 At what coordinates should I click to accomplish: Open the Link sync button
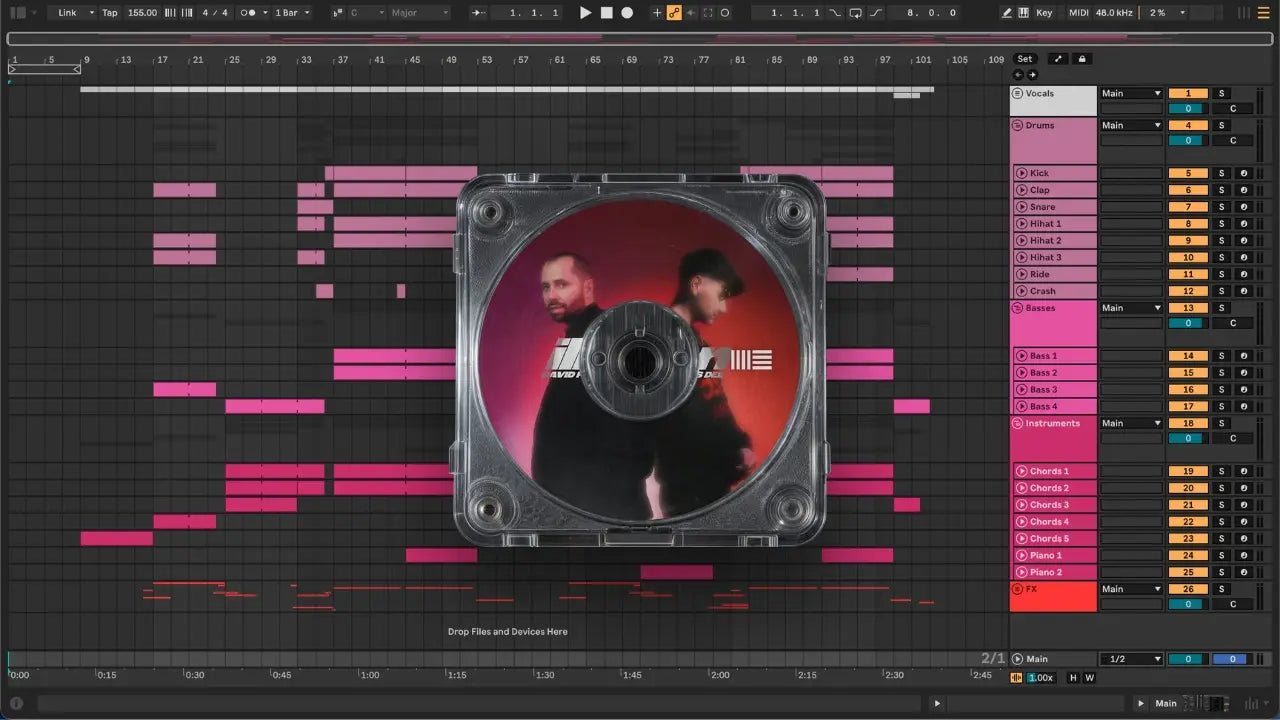pos(67,13)
